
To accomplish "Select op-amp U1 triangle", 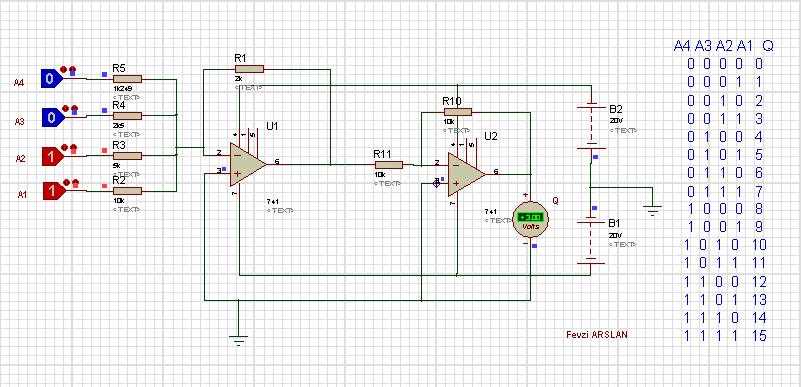I will [248, 164].
